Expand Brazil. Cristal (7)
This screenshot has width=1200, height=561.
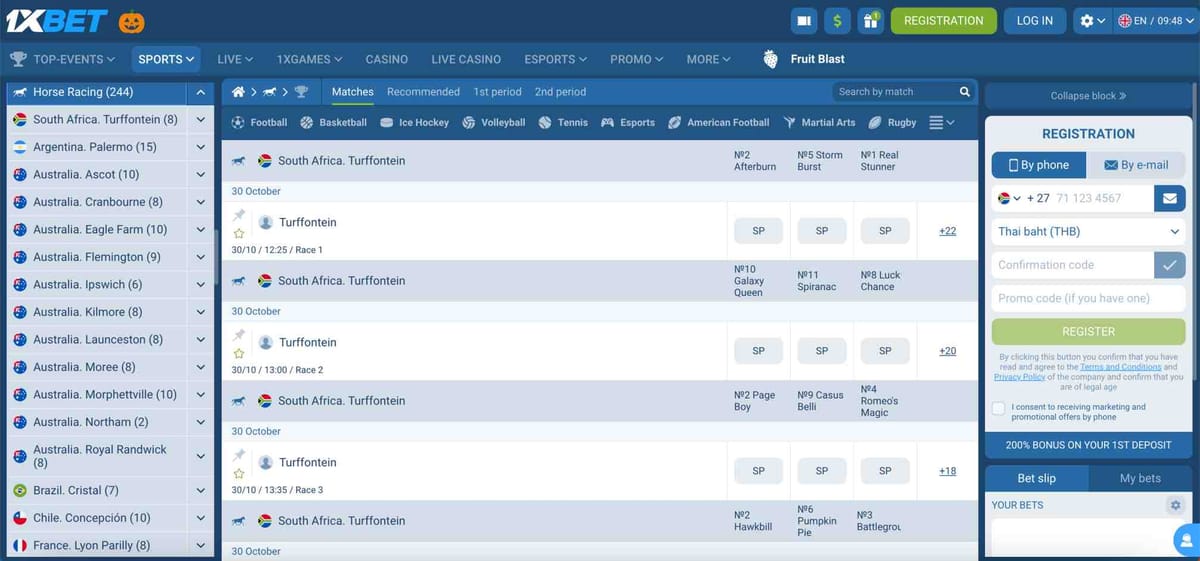click(201, 491)
